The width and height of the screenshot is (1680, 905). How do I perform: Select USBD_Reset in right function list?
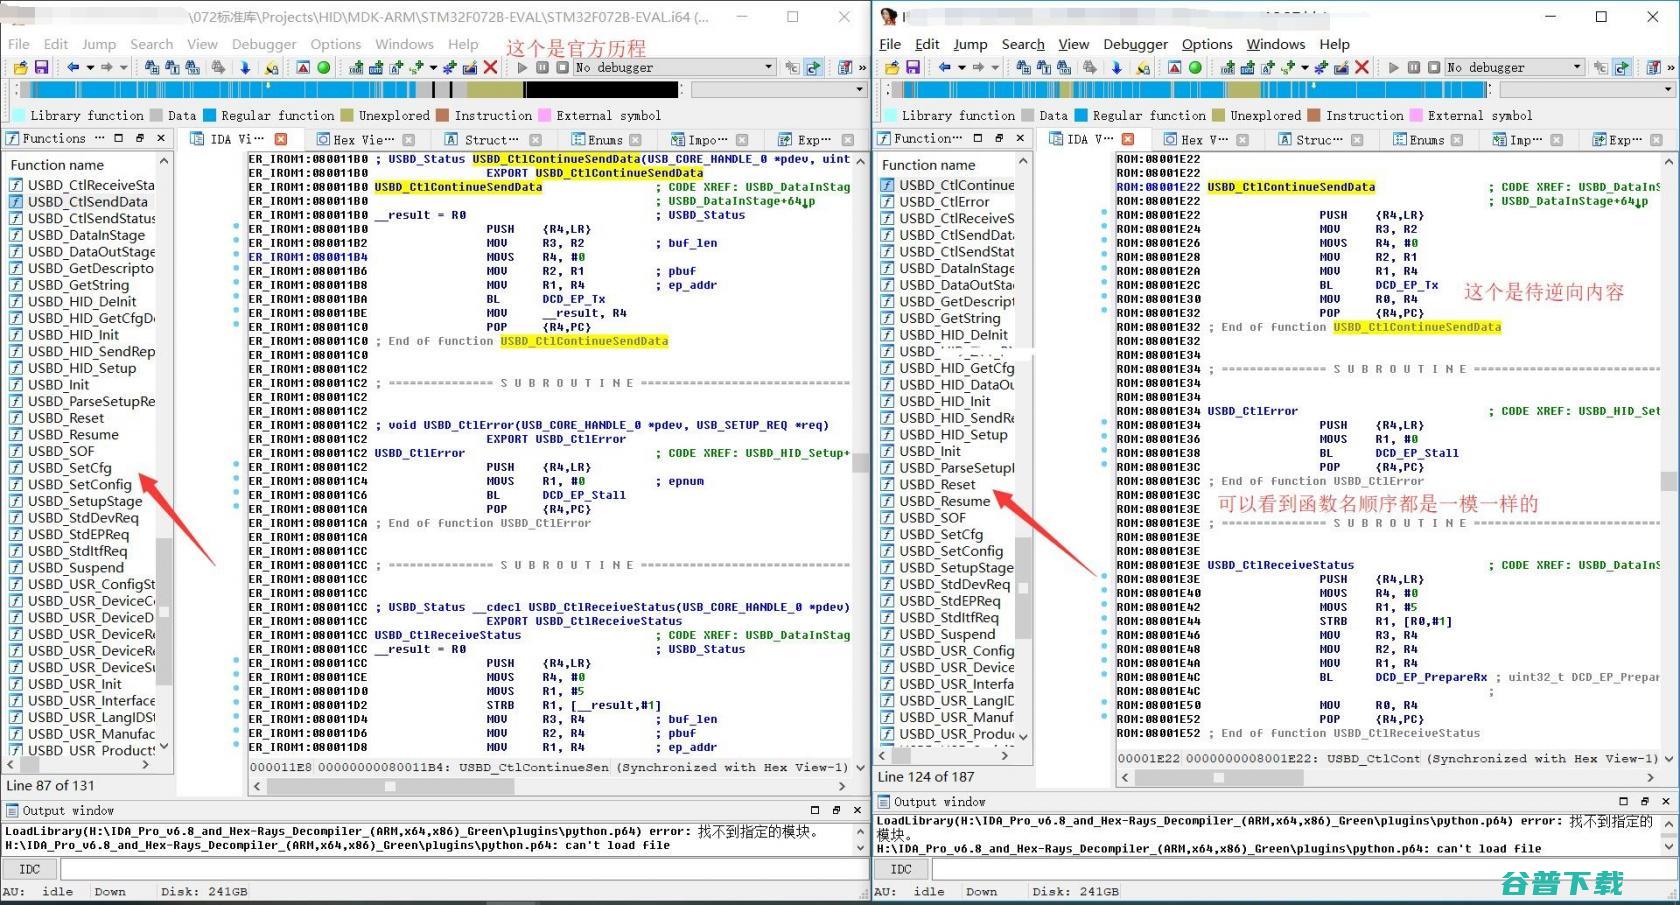937,484
